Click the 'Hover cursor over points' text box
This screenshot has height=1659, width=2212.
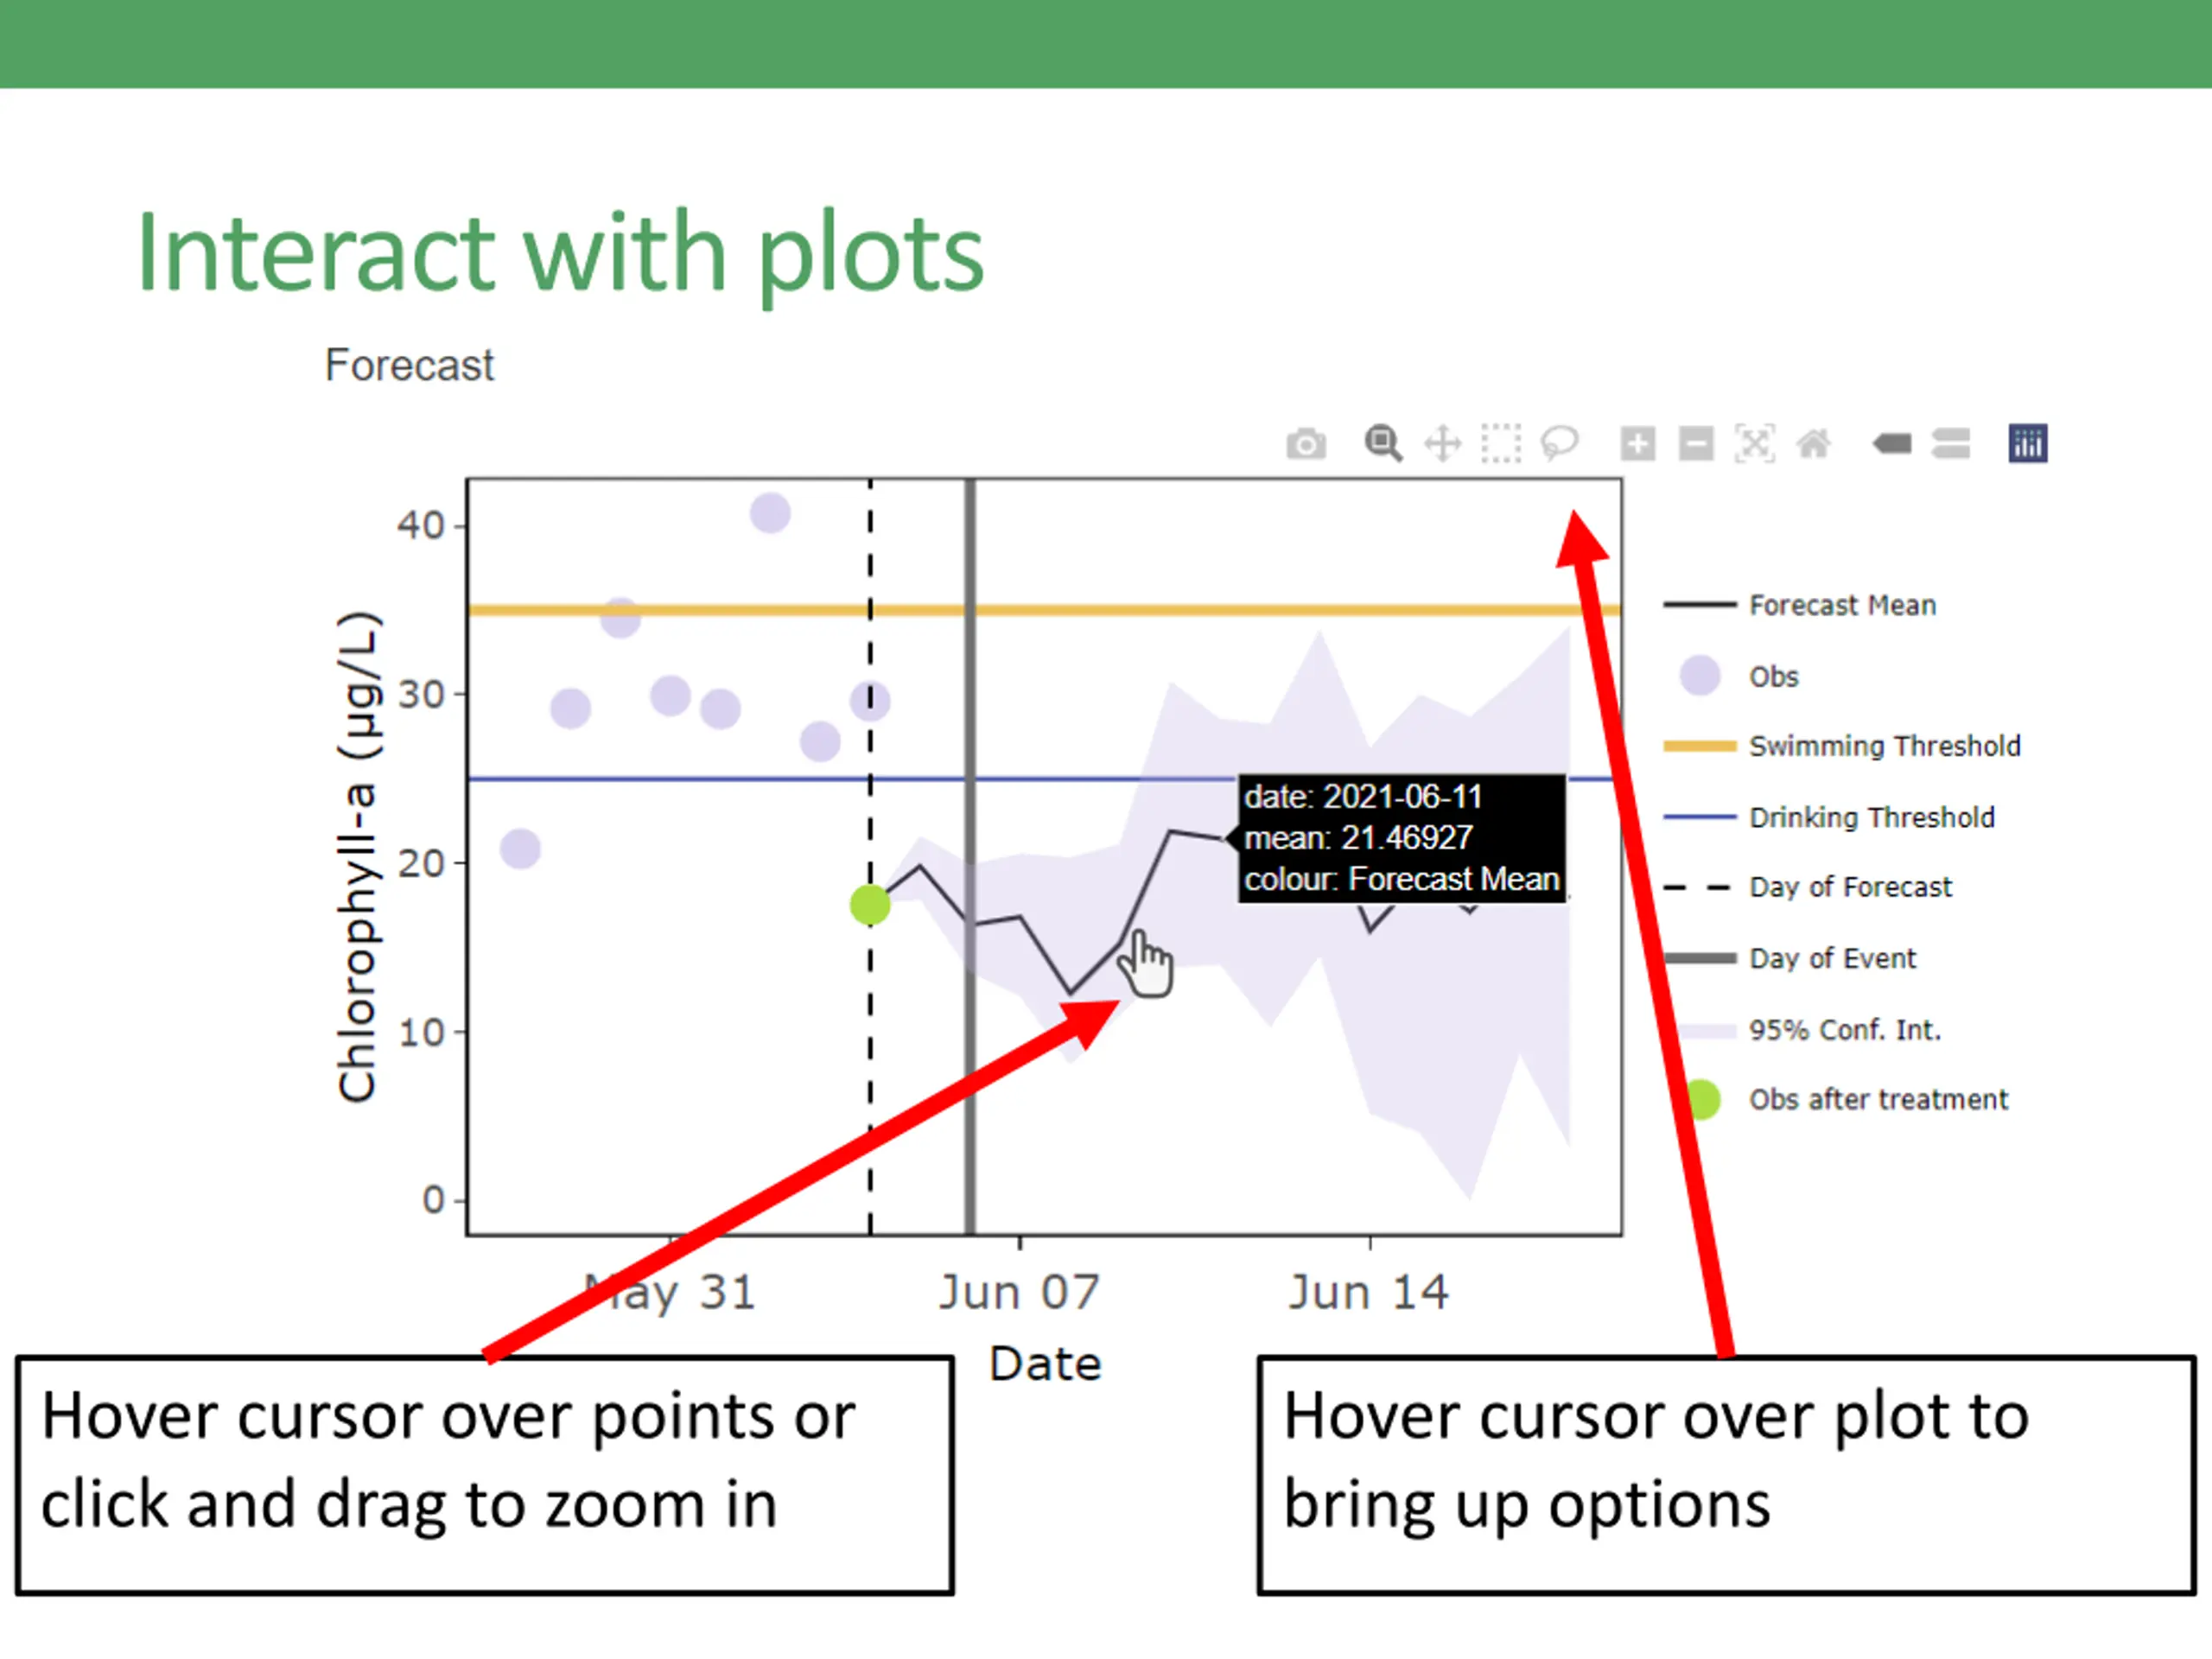(485, 1475)
